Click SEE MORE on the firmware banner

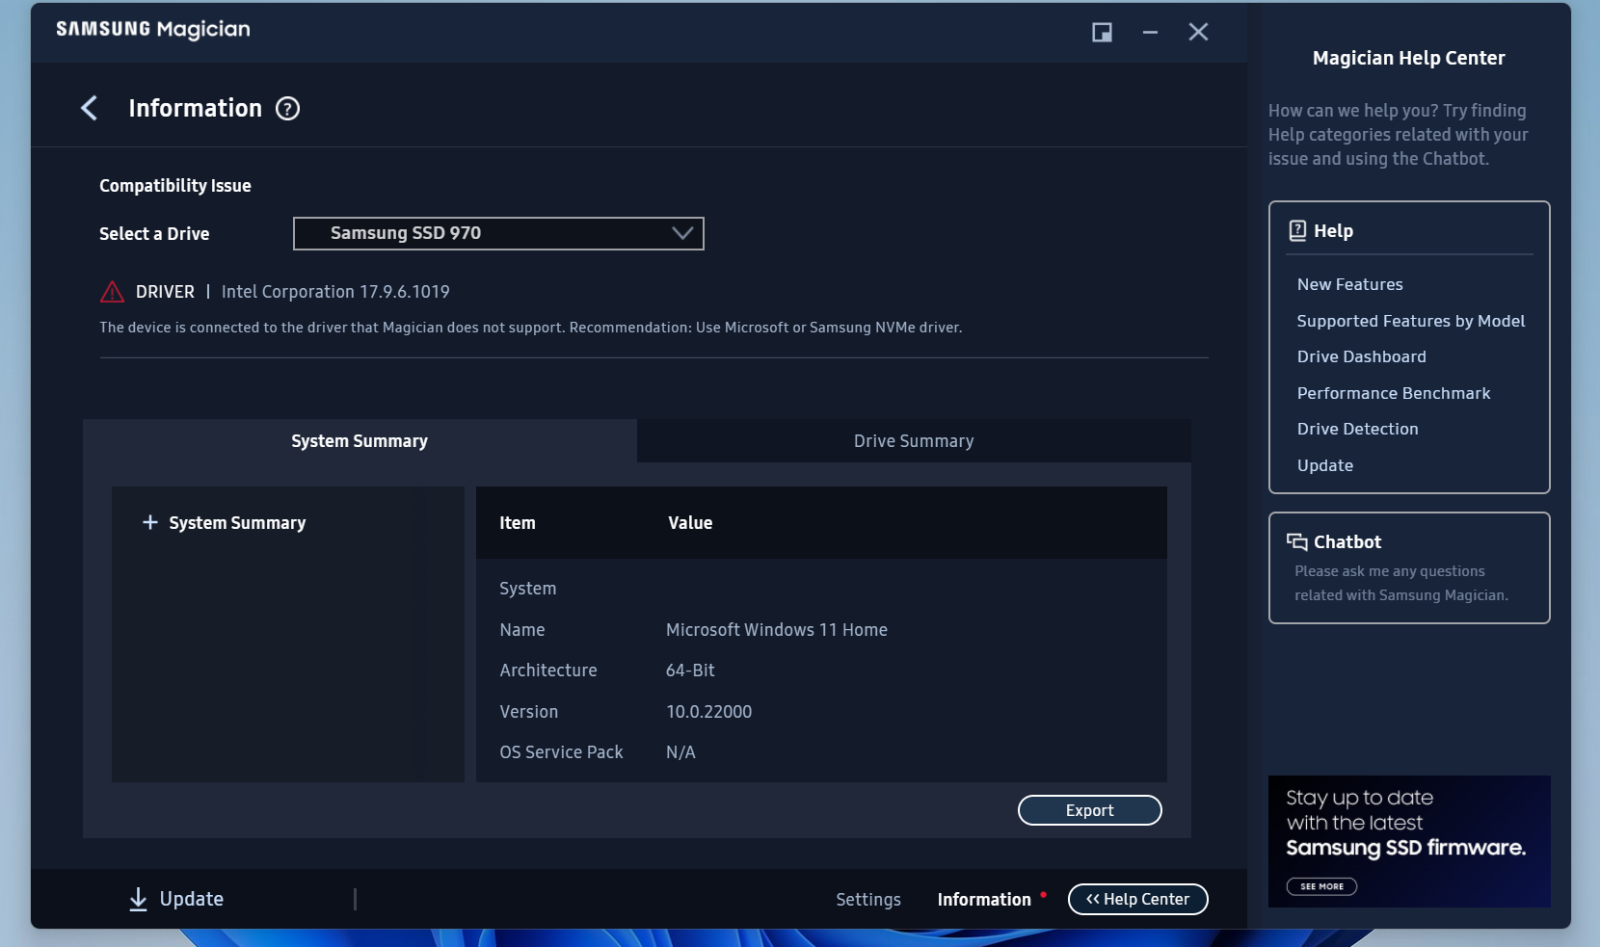pyautogui.click(x=1321, y=886)
